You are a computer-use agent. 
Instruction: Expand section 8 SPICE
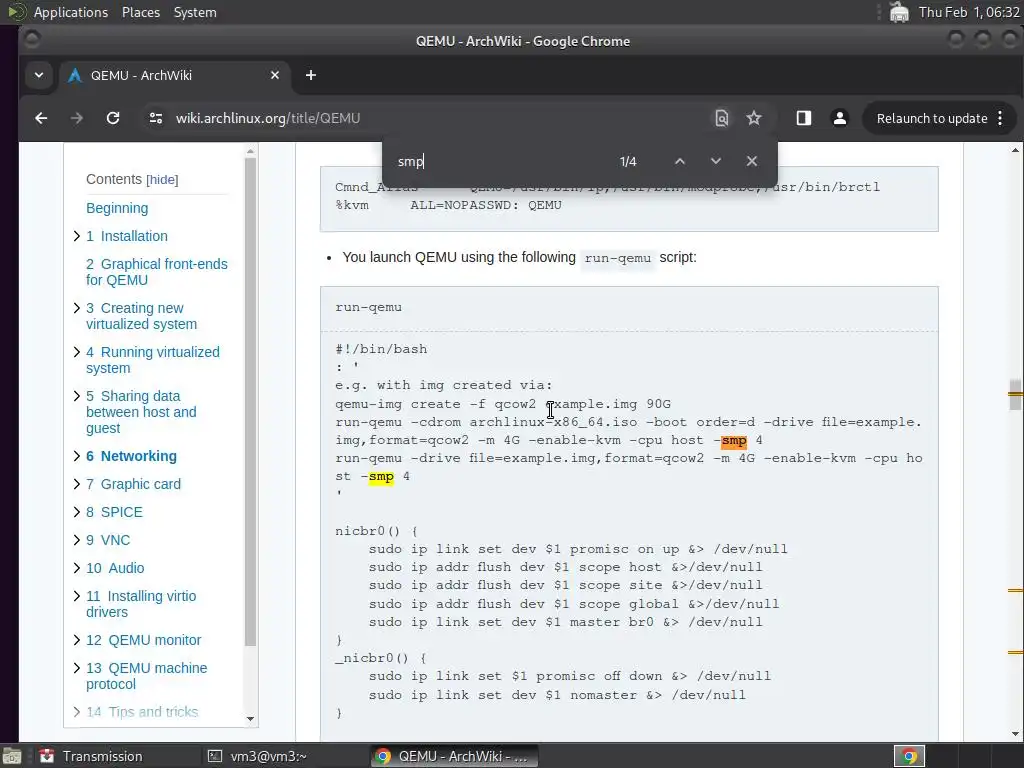(x=76, y=512)
